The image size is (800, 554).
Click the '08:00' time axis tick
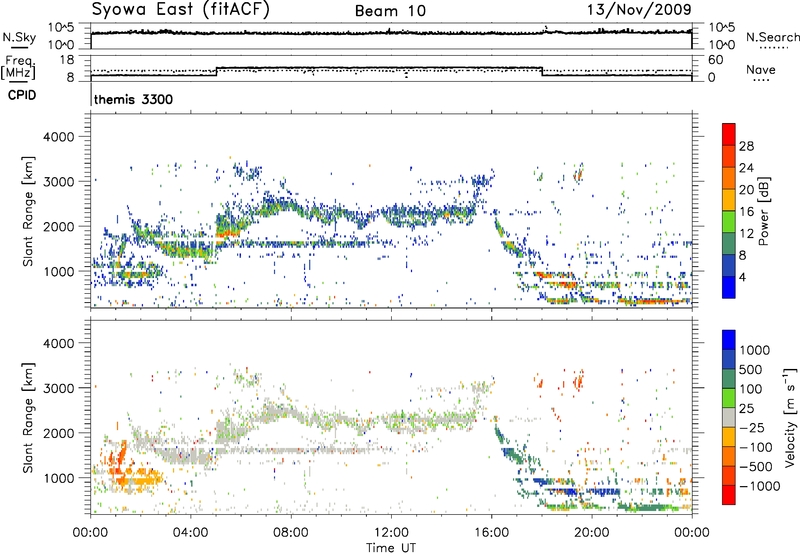click(x=291, y=533)
